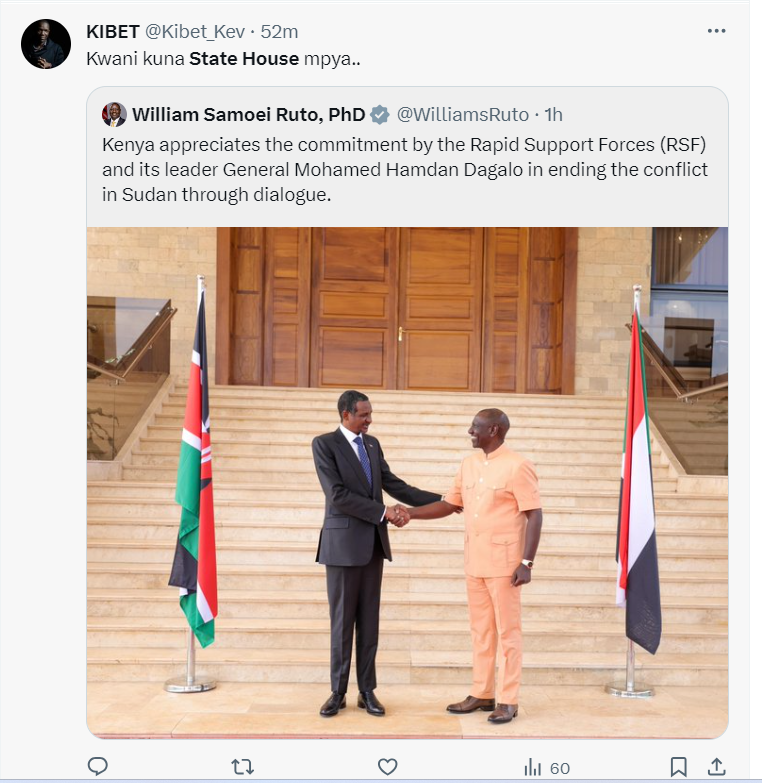The image size is (762, 783).
Task: Click the view count number 60
Action: [x=560, y=768]
